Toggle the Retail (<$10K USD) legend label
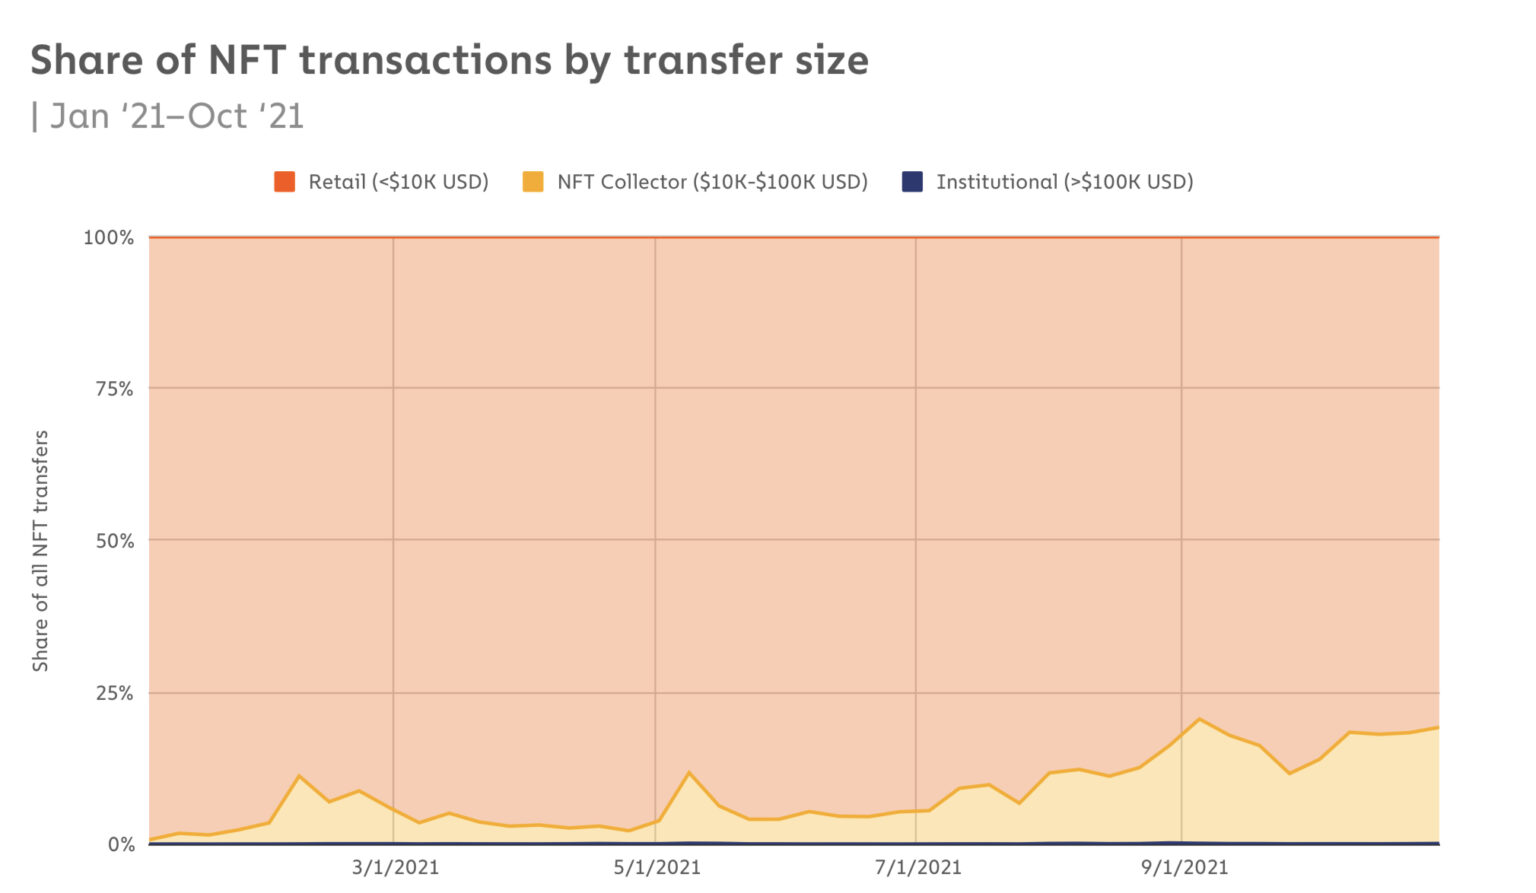1536x893 pixels. 398,182
